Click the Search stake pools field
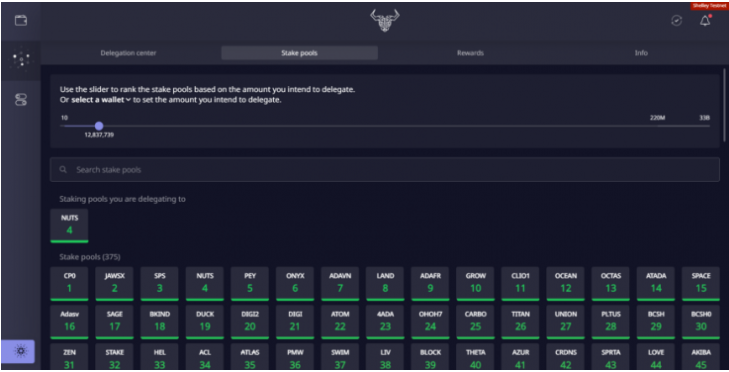Image resolution: width=729 pixels, height=372 pixels. (384, 170)
